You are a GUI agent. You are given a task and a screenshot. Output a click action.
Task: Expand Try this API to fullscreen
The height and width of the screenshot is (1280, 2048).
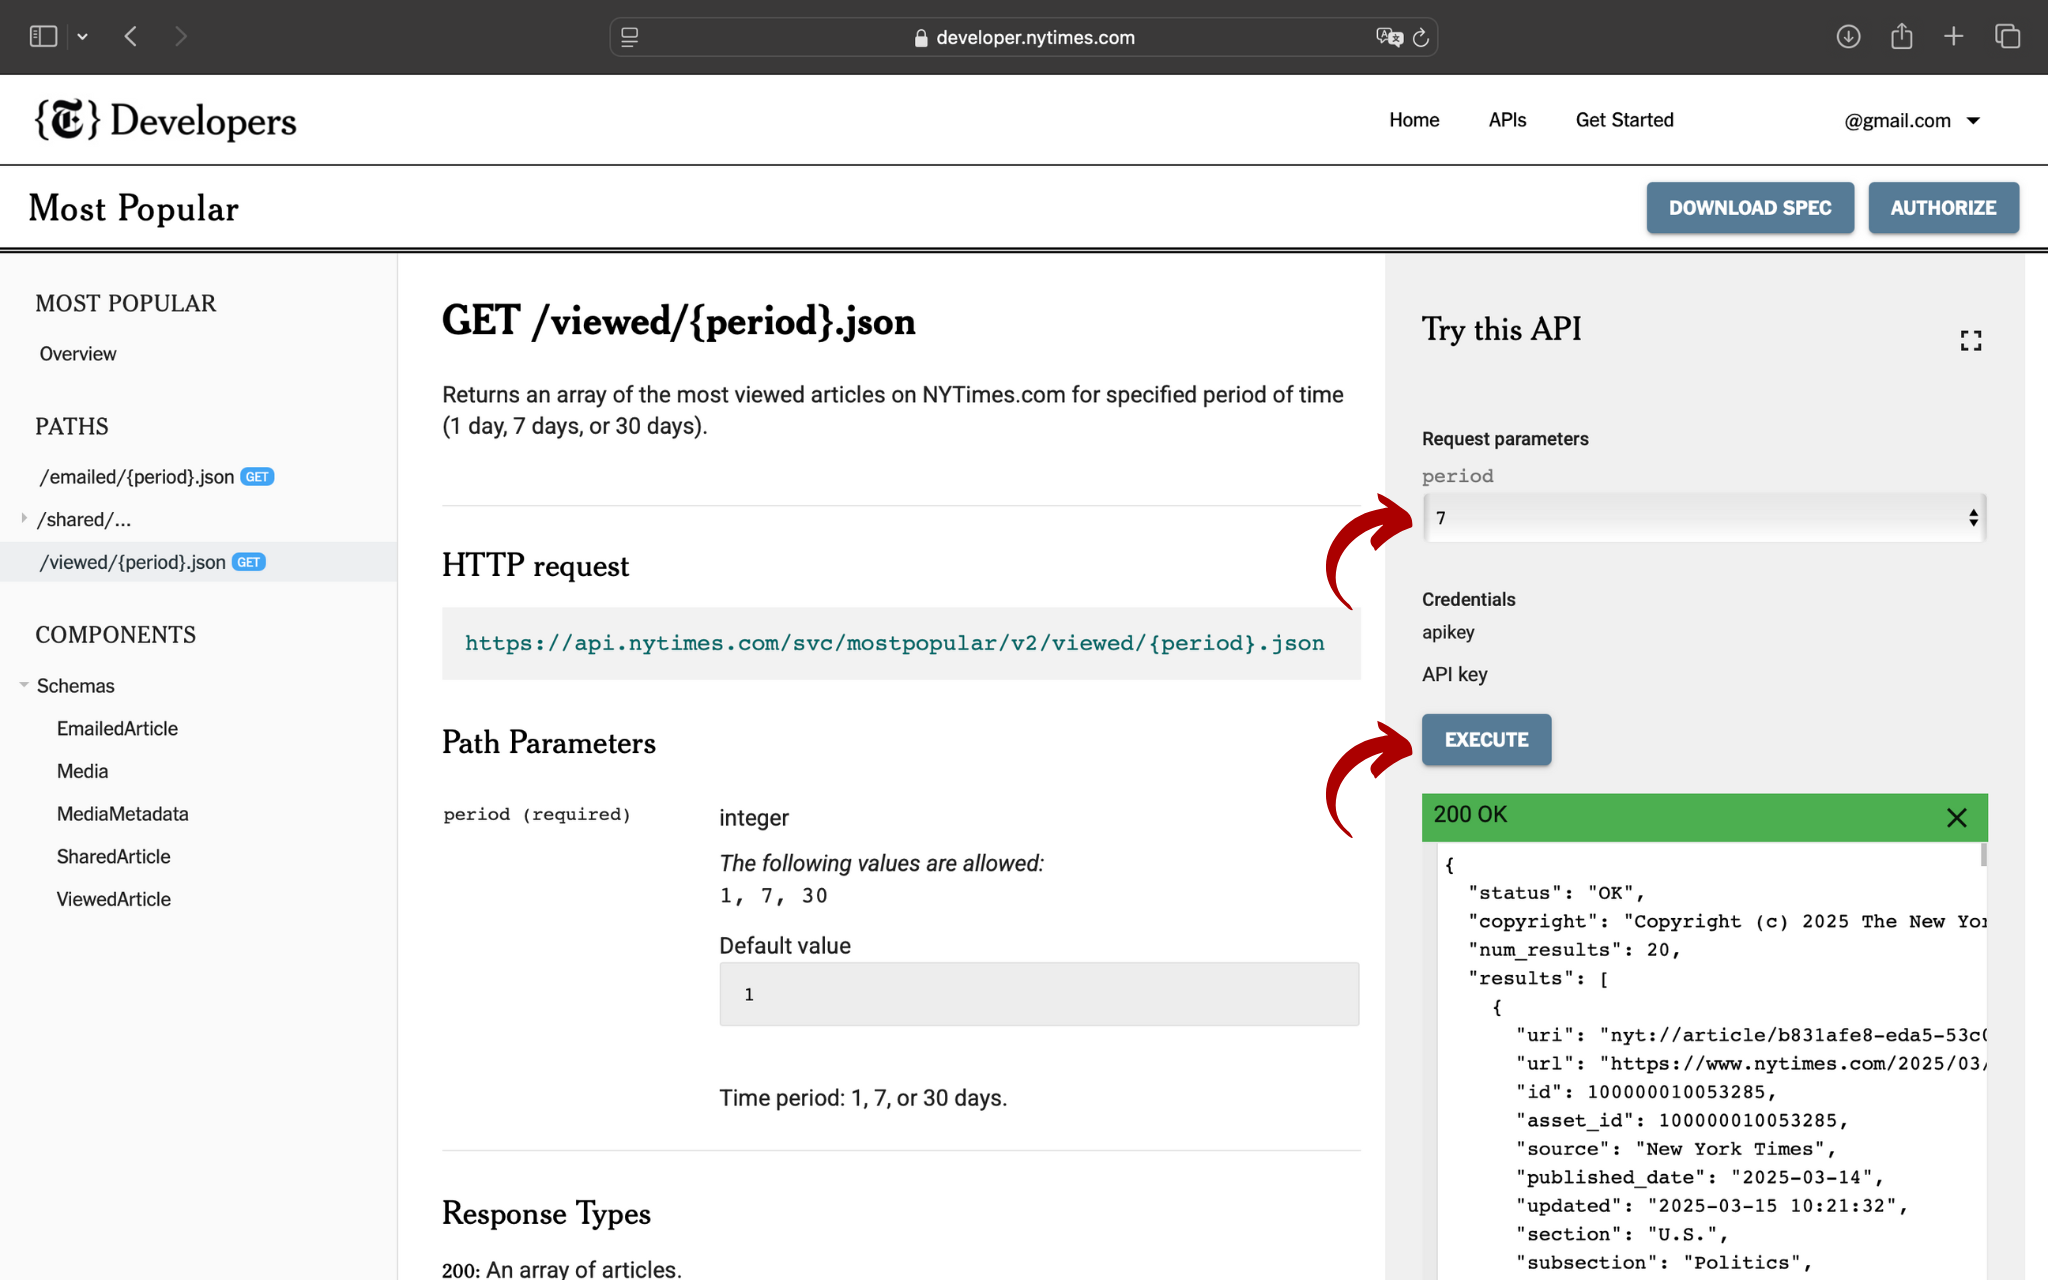(1970, 341)
